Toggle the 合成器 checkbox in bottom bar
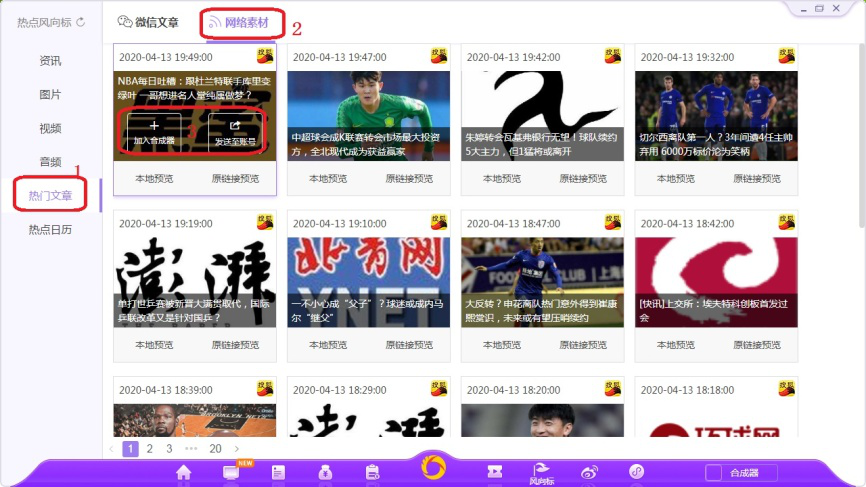866x487 pixels. coord(714,473)
